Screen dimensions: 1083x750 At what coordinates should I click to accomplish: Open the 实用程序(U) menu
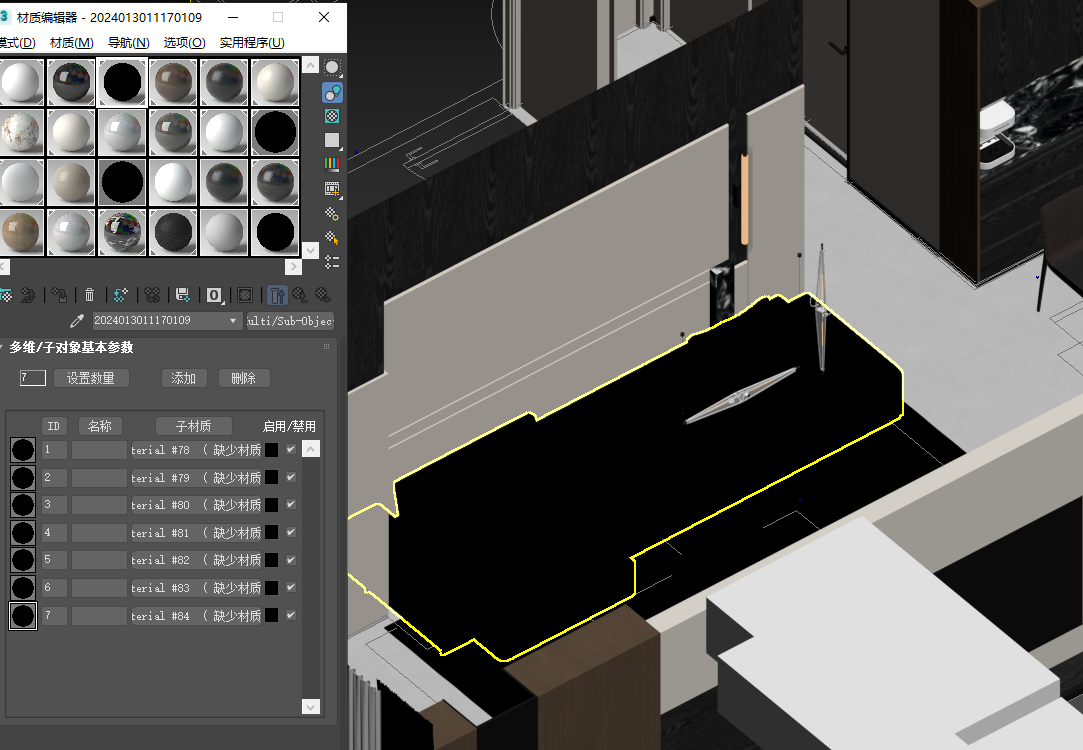252,42
